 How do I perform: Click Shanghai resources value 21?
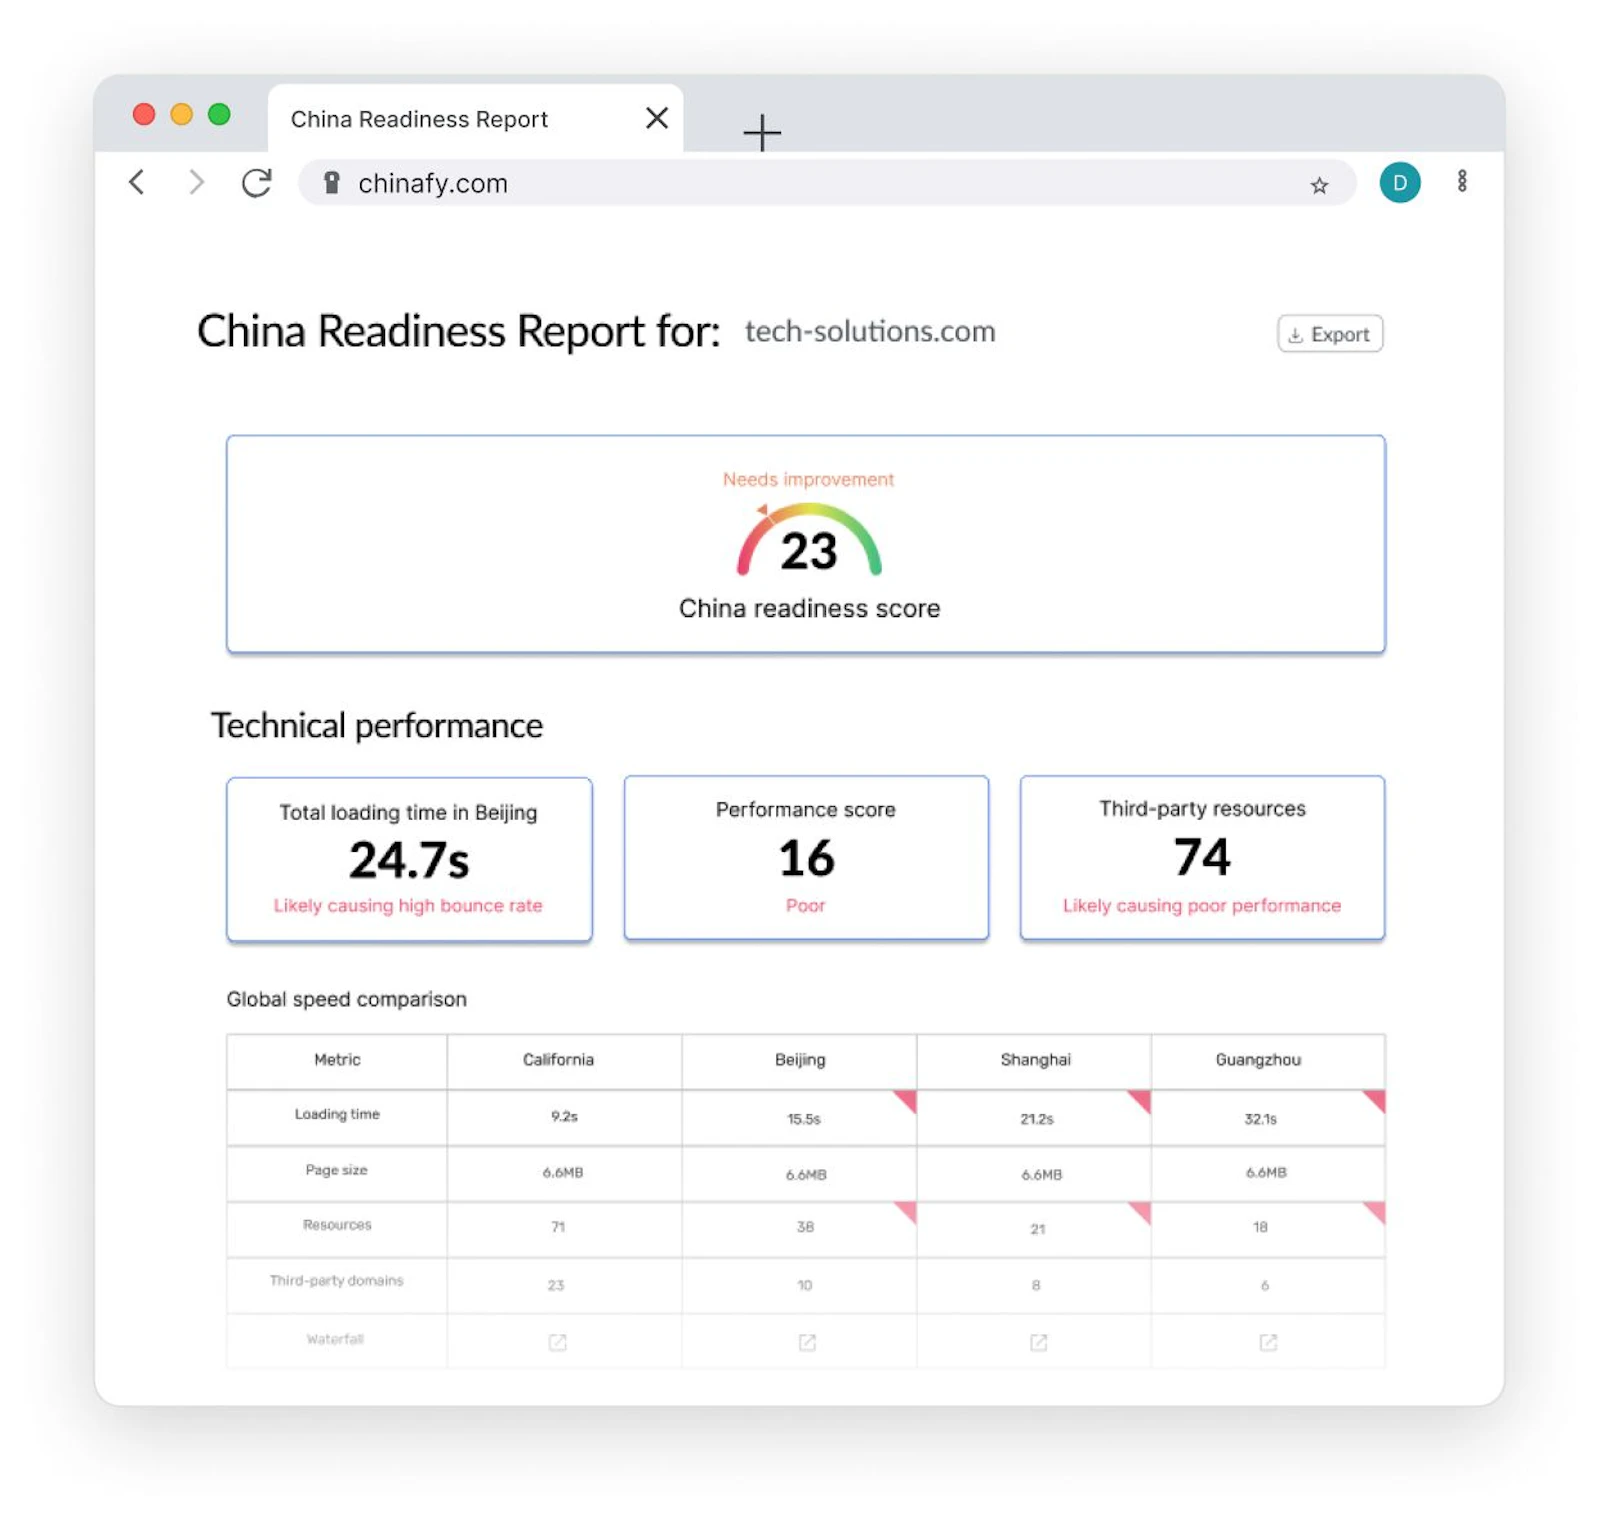point(1038,1228)
